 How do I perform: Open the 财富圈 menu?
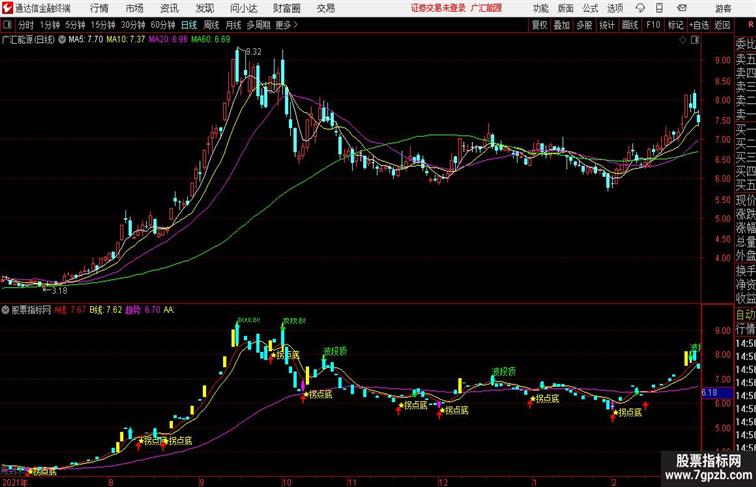286,8
